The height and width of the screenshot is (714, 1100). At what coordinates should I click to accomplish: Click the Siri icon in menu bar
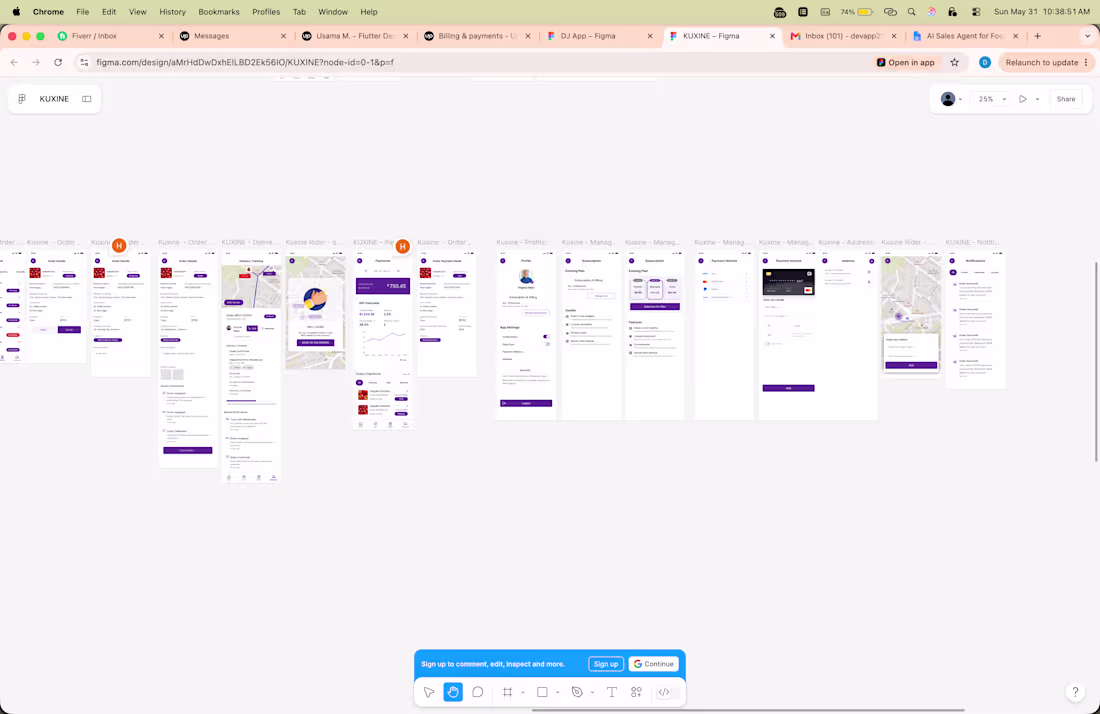coord(932,12)
